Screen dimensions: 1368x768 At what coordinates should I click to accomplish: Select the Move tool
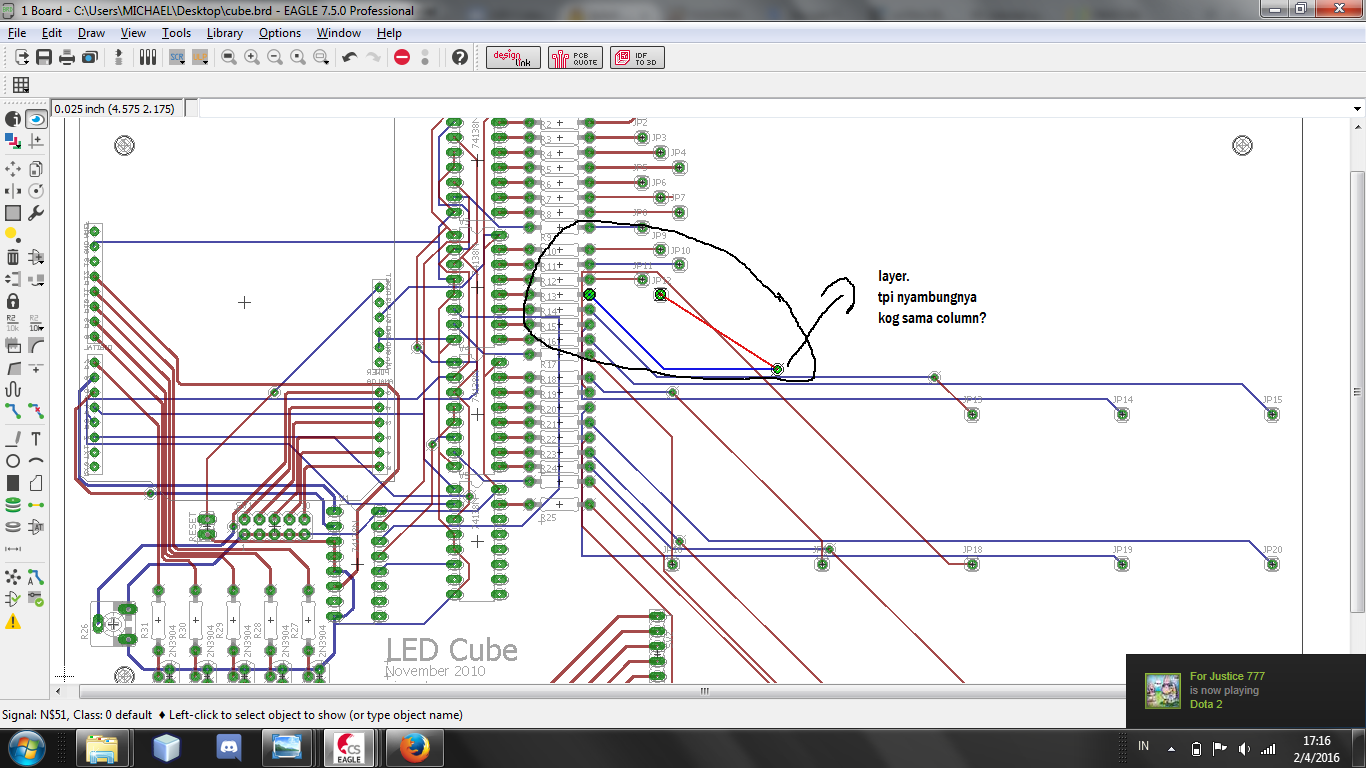click(13, 168)
